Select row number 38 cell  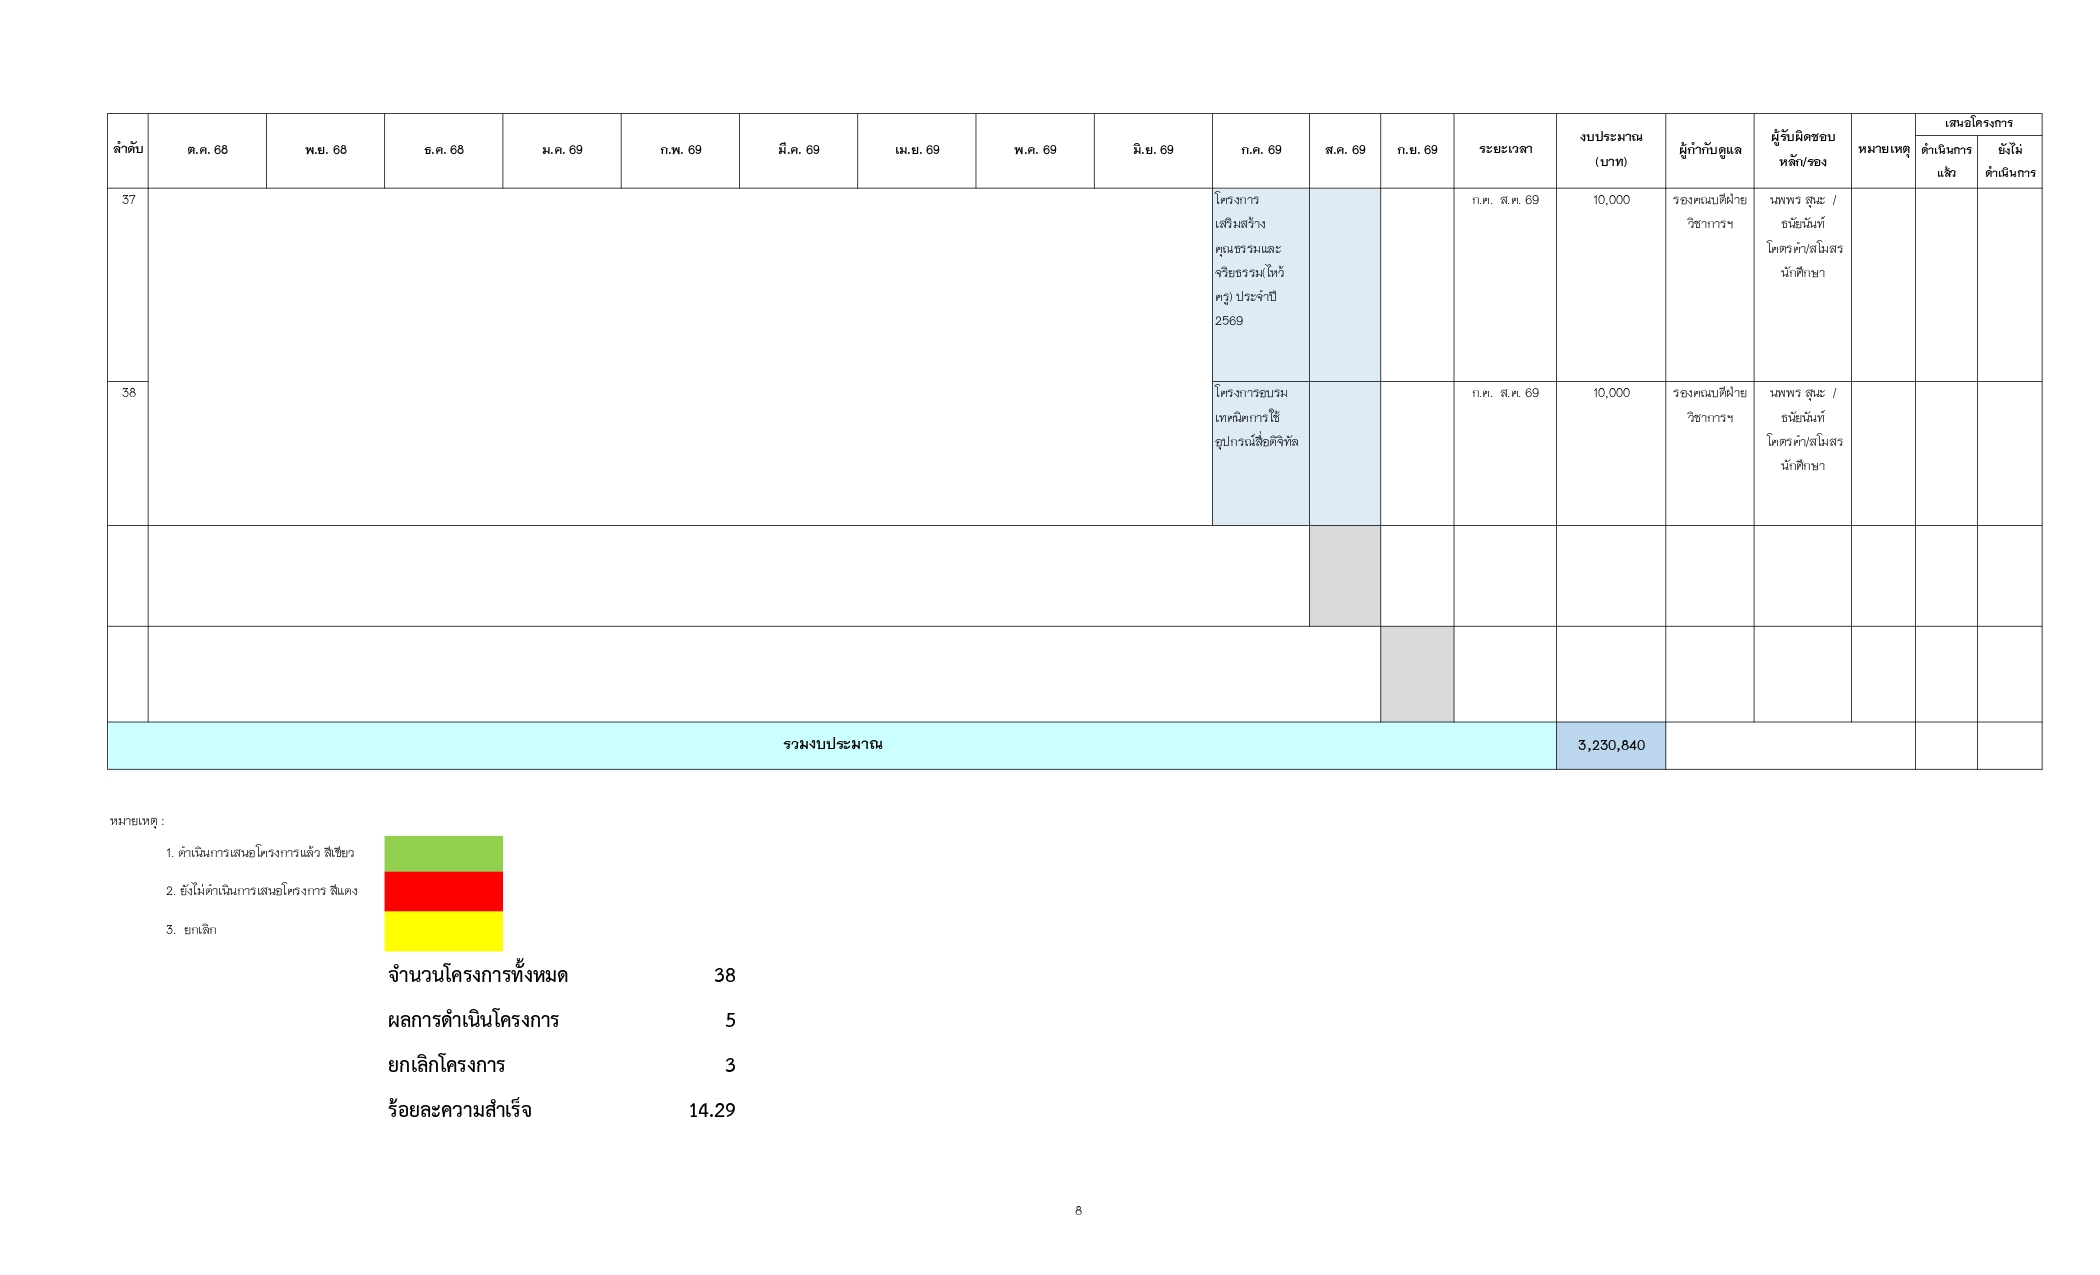coord(128,393)
